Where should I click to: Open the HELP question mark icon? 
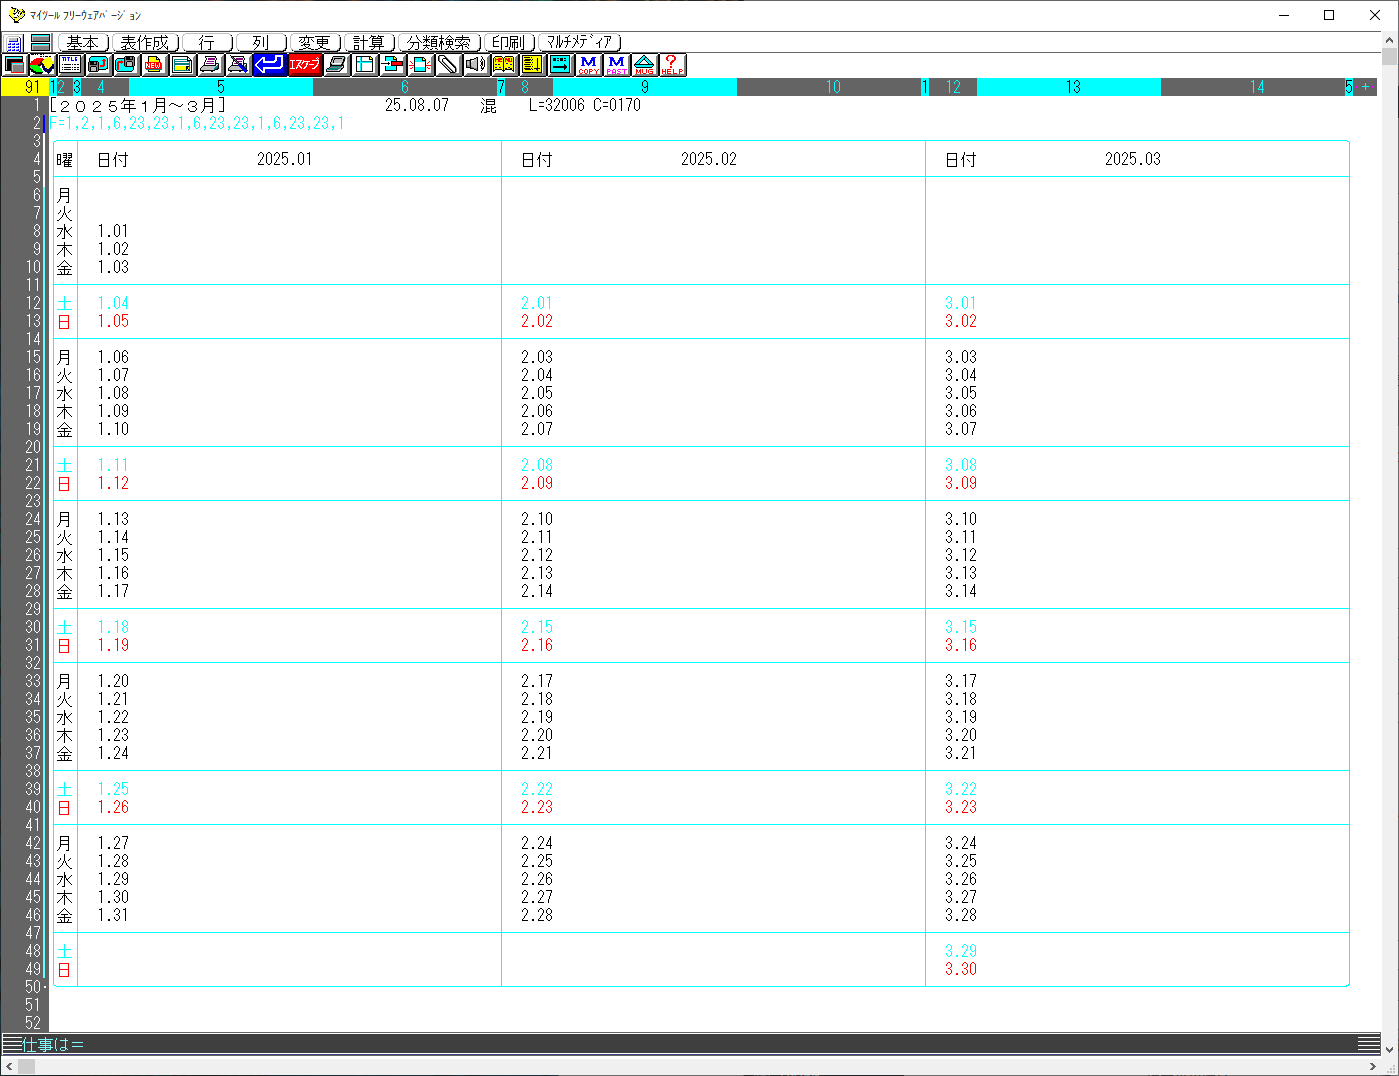click(672, 65)
